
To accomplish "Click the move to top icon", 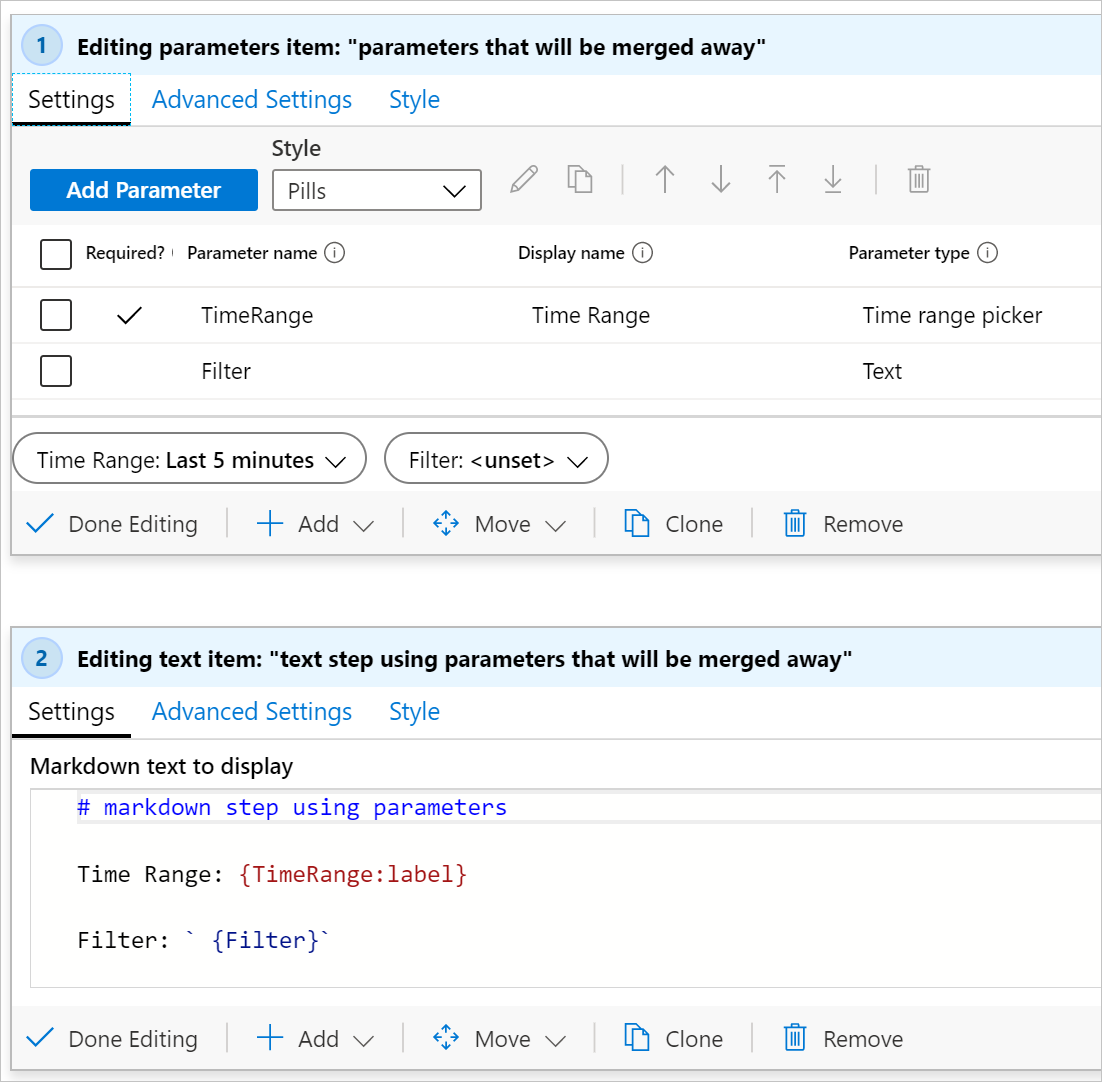I will (x=777, y=180).
